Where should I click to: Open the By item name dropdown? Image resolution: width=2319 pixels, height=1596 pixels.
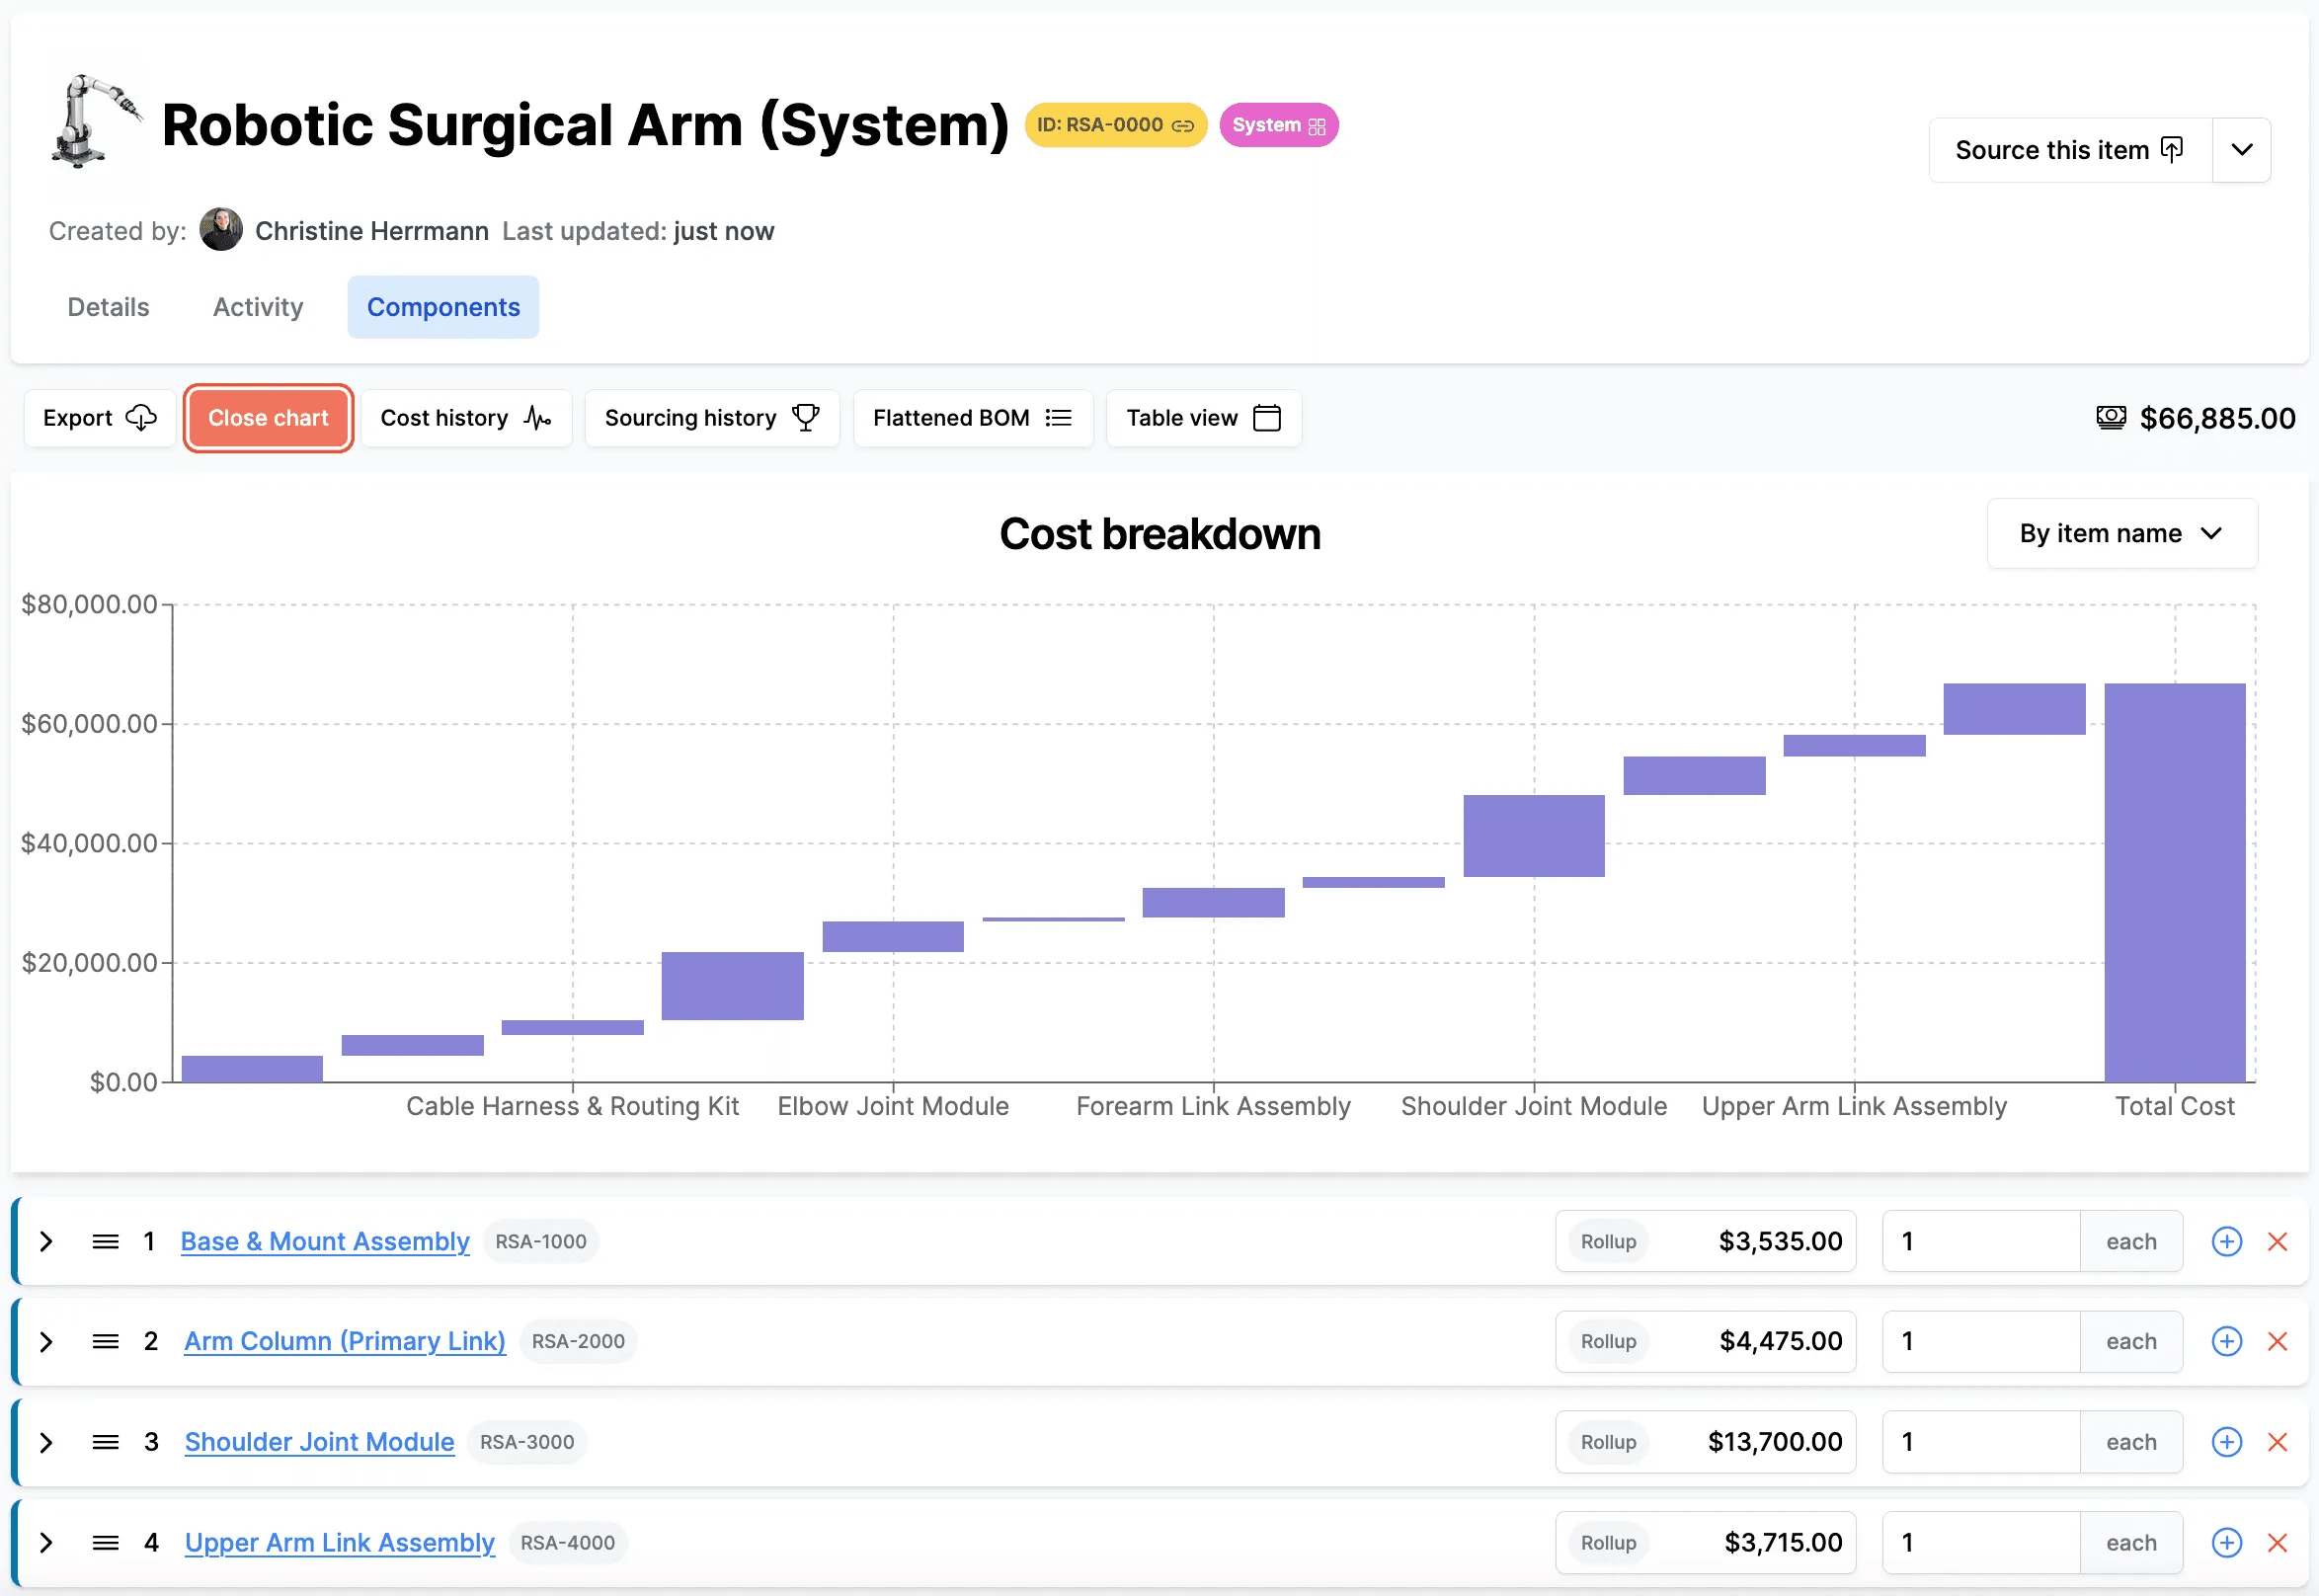tap(2121, 533)
